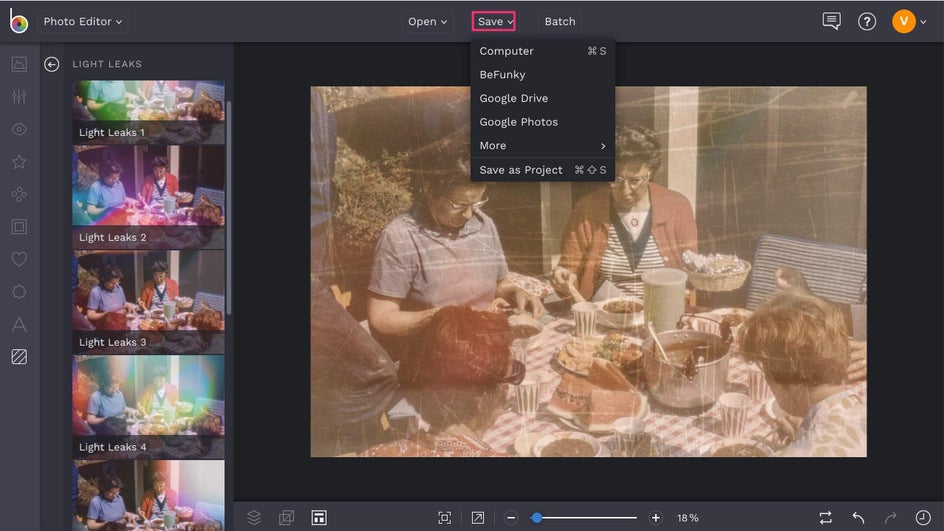Open the Artsy flower icon

pos(19,194)
